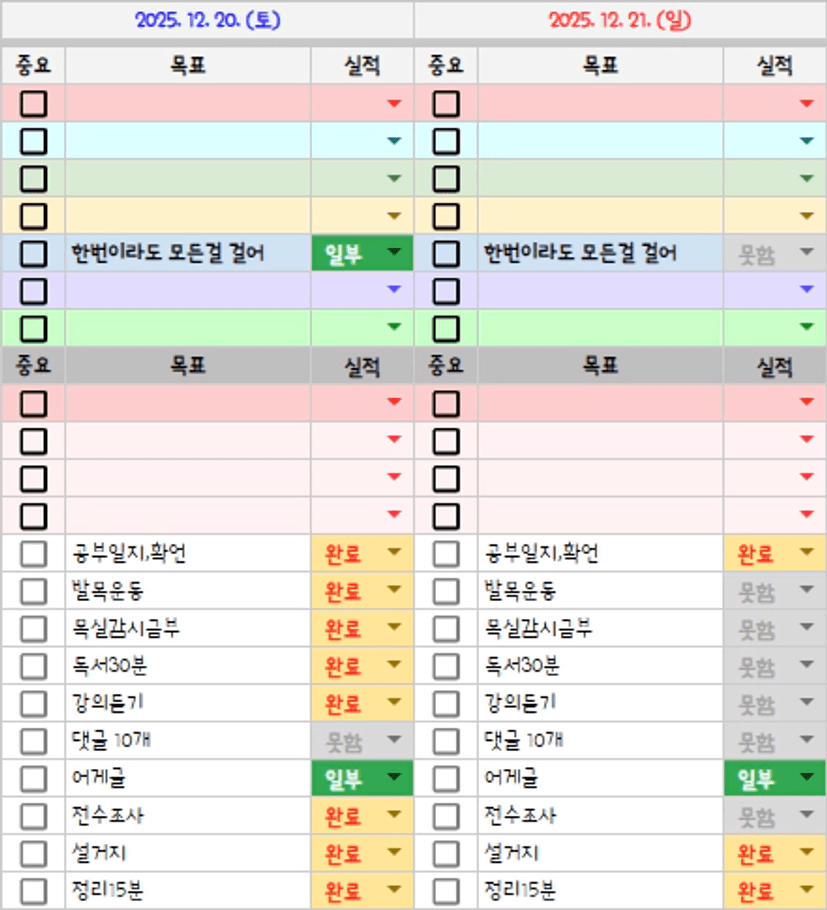Click Sunday's 정리15분 goal cell
Image resolution: width=827 pixels, height=910 pixels.
tap(600, 890)
